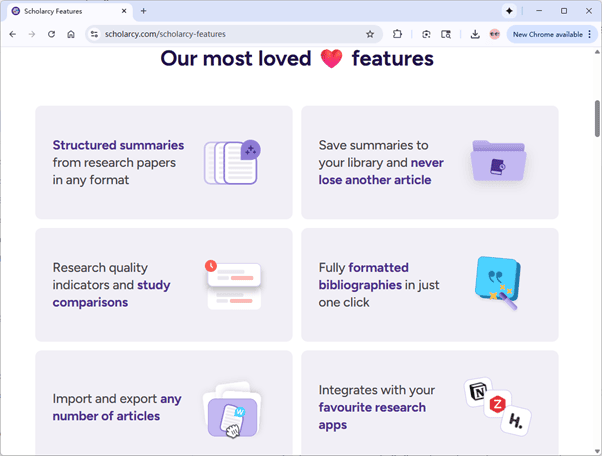
Task: Click the research apps integration logos
Action: tap(497, 405)
